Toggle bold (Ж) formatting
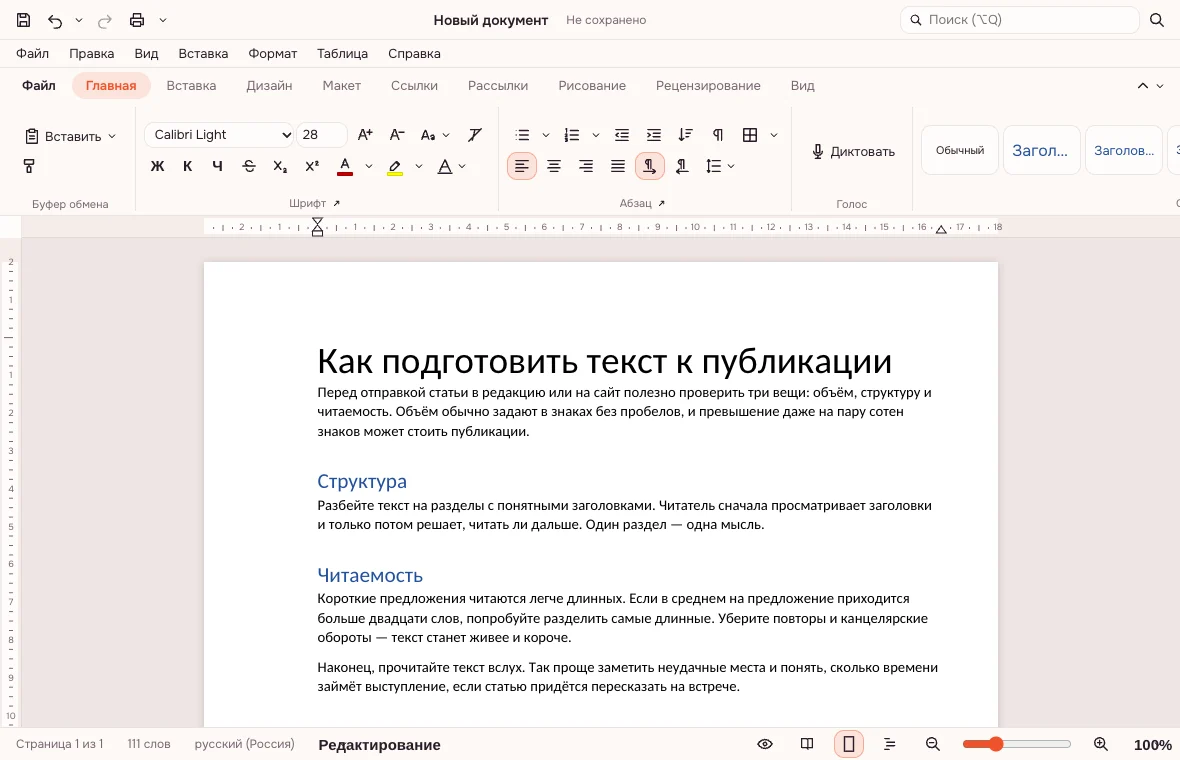Screen dimensions: 1180x760 click(157, 166)
